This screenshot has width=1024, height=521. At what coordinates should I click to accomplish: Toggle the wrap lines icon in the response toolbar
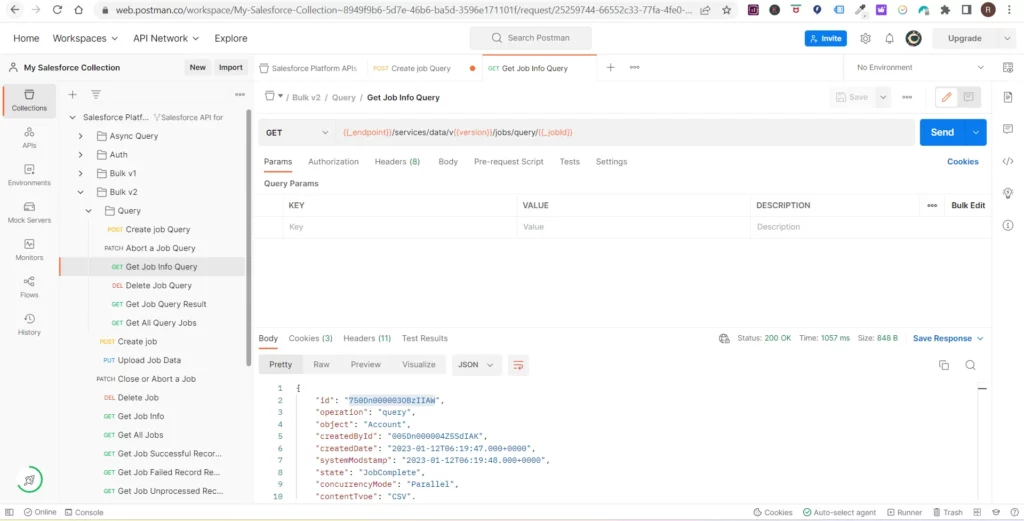[x=518, y=365]
